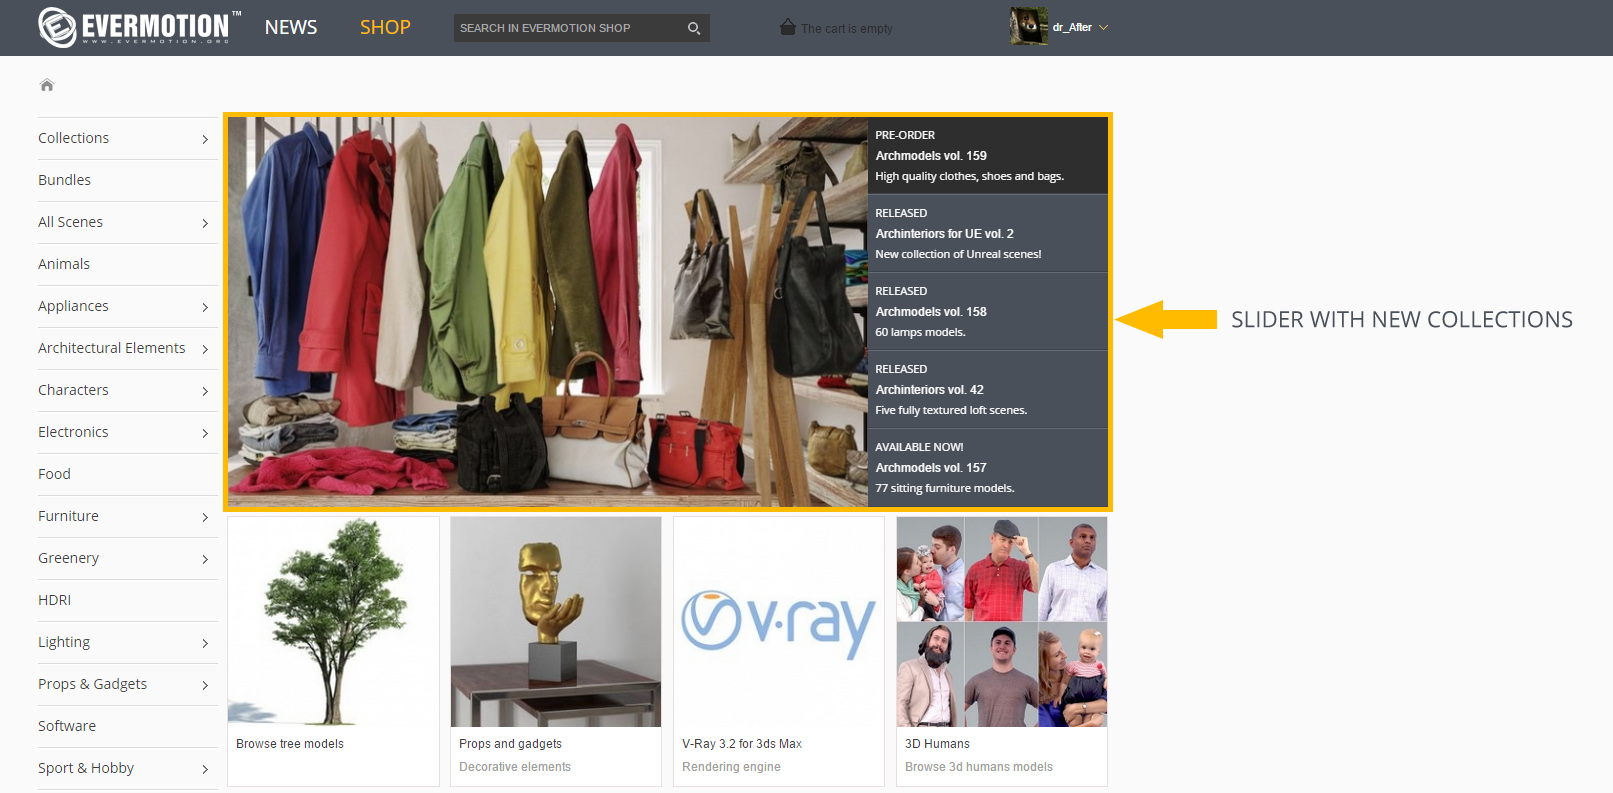Click 'Browse 3d humans models' subtitle
This screenshot has height=793, width=1613.
pos(979,767)
